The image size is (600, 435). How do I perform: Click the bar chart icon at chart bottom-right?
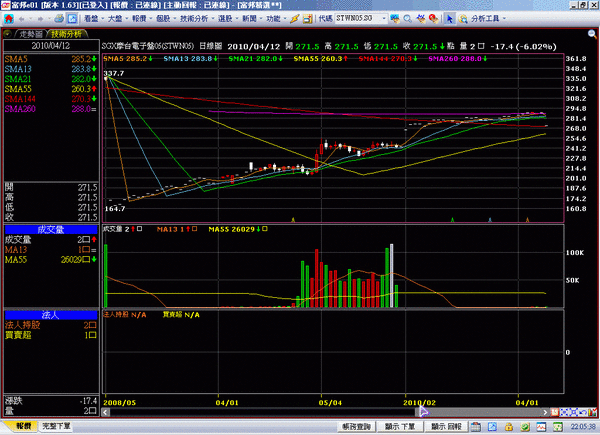[592, 412]
